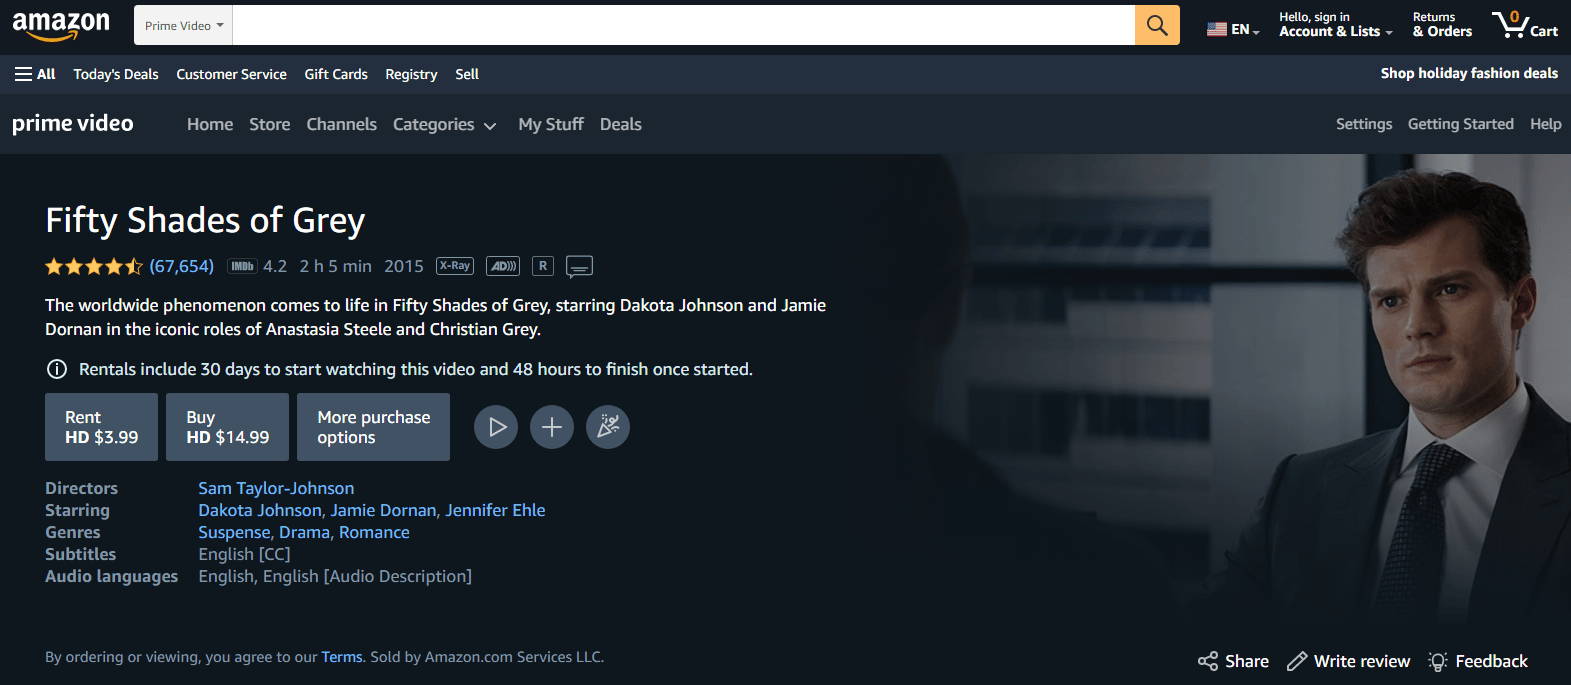The width and height of the screenshot is (1571, 685).
Task: Expand the Categories dropdown
Action: coord(444,124)
